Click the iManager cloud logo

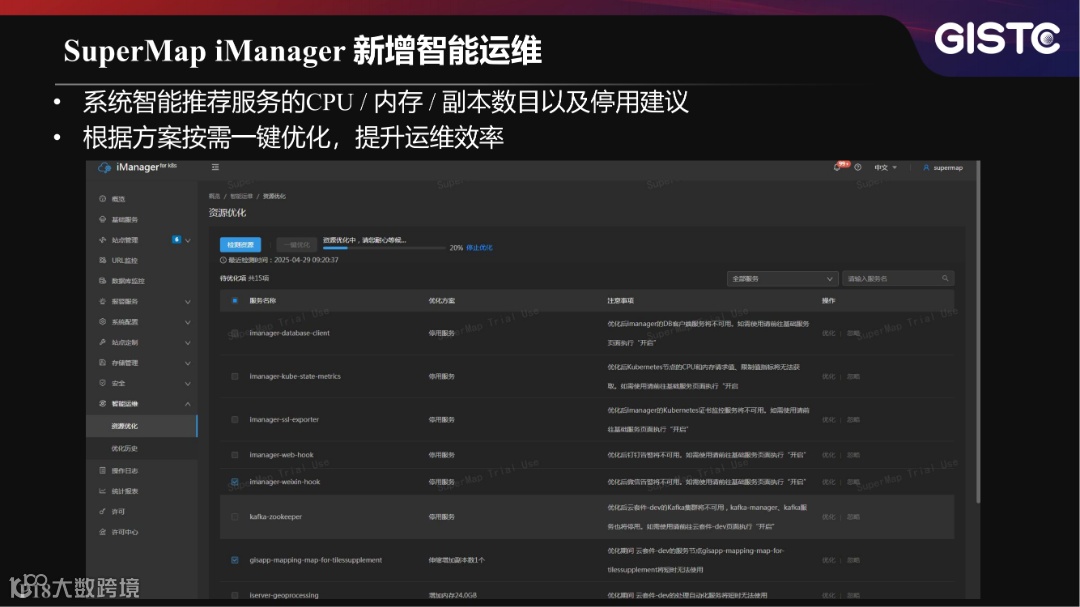coord(105,167)
